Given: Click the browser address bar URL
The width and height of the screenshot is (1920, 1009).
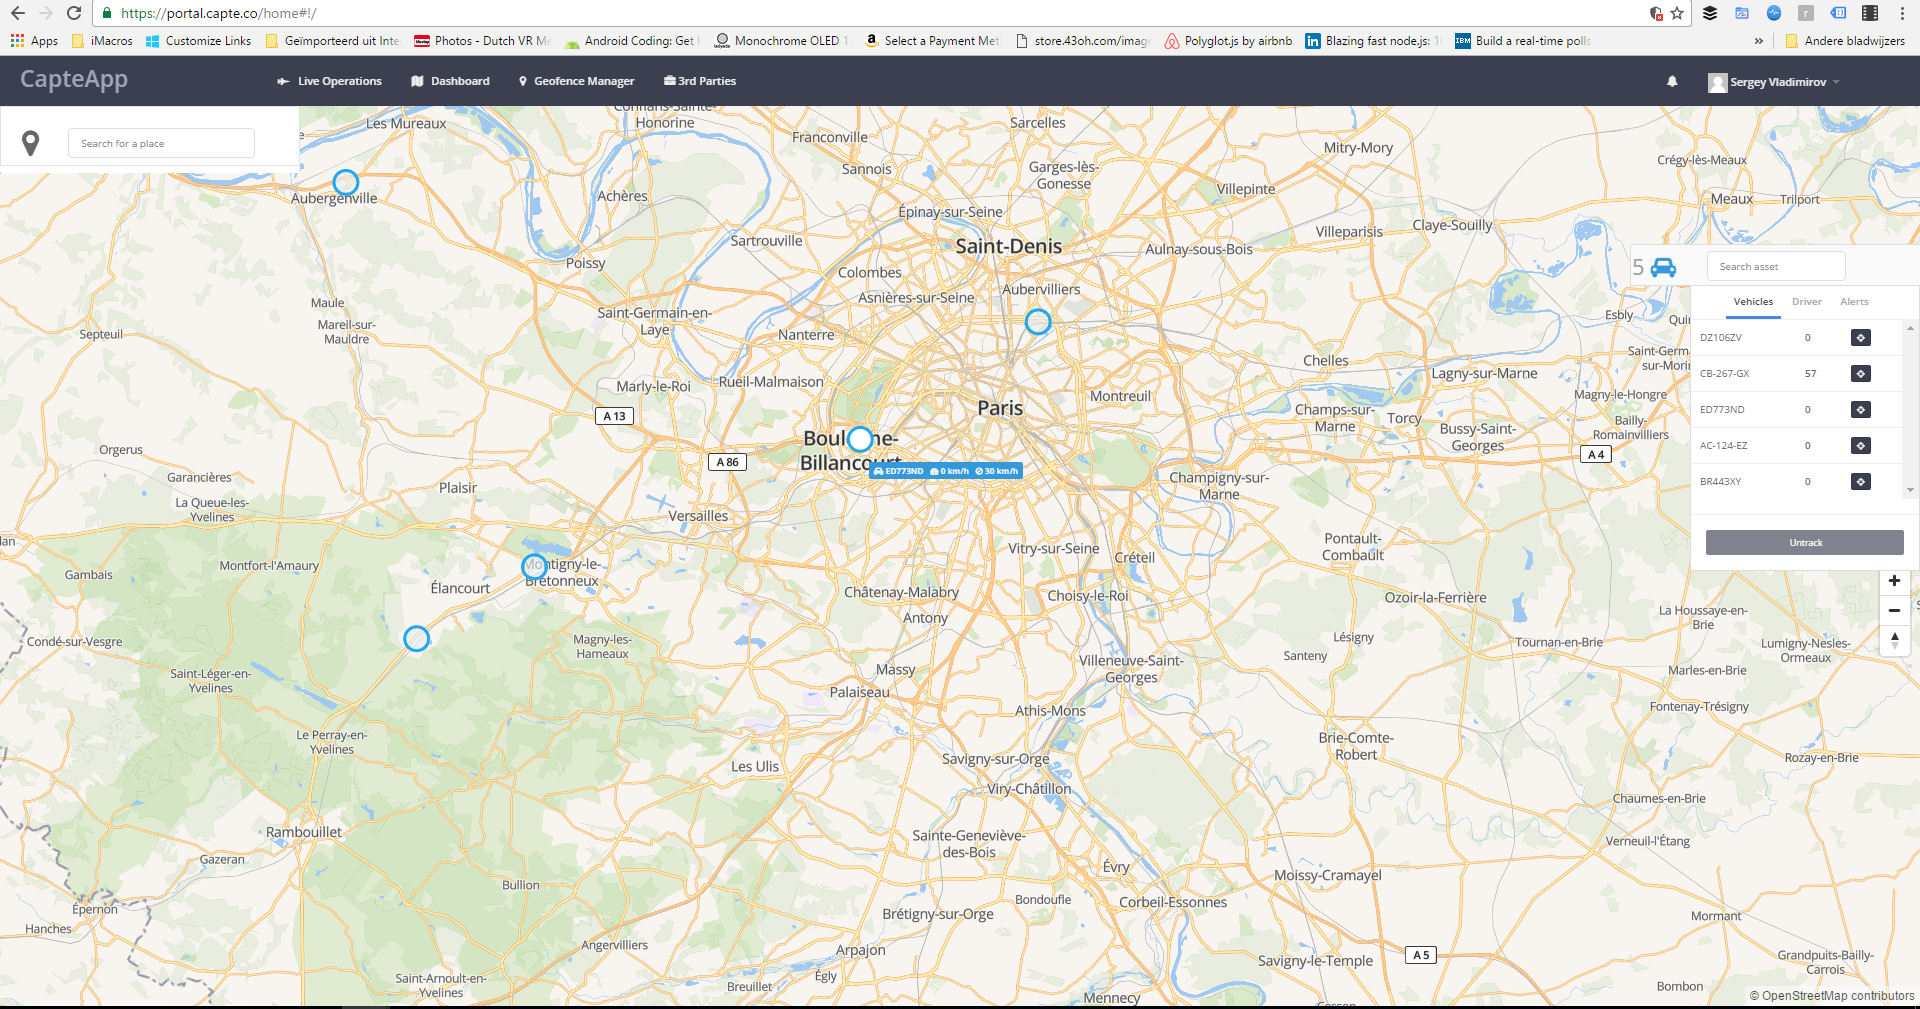Looking at the screenshot, I should (218, 13).
